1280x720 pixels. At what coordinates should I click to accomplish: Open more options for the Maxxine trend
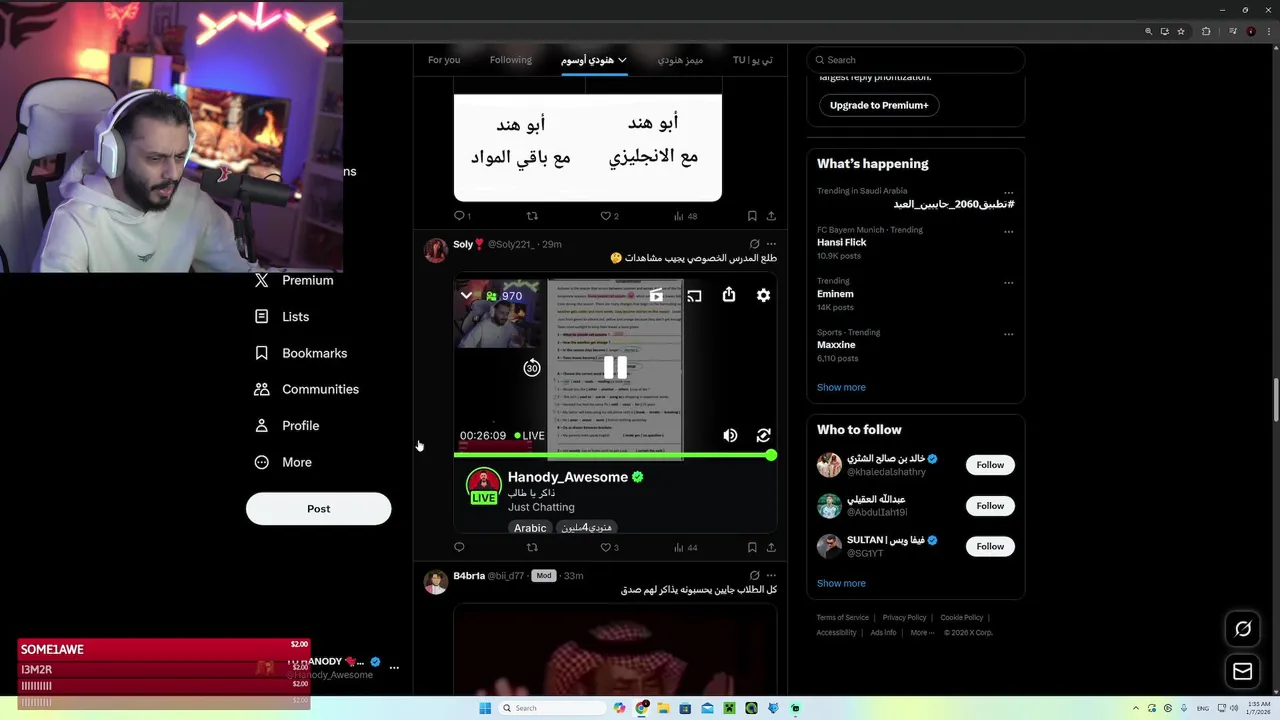click(1008, 333)
